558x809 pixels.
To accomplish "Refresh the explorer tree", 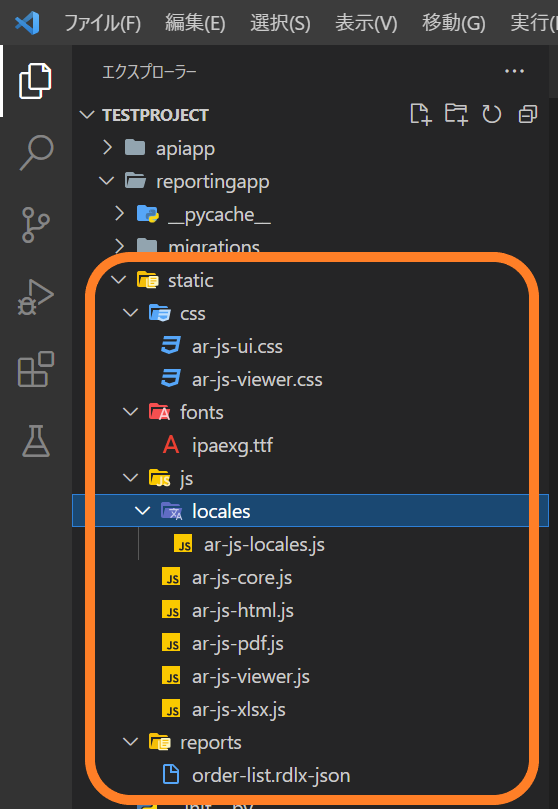I will pyautogui.click(x=491, y=114).
